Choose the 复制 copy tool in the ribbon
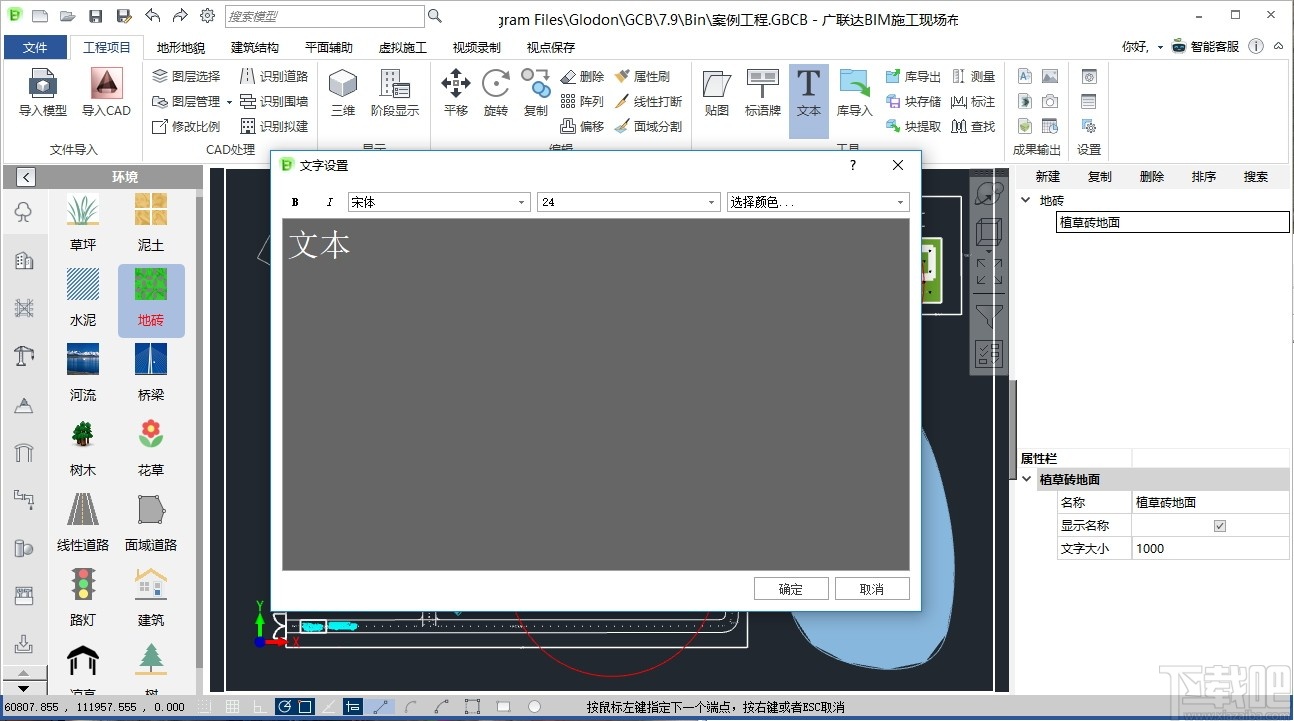The width and height of the screenshot is (1294, 721). click(x=536, y=93)
